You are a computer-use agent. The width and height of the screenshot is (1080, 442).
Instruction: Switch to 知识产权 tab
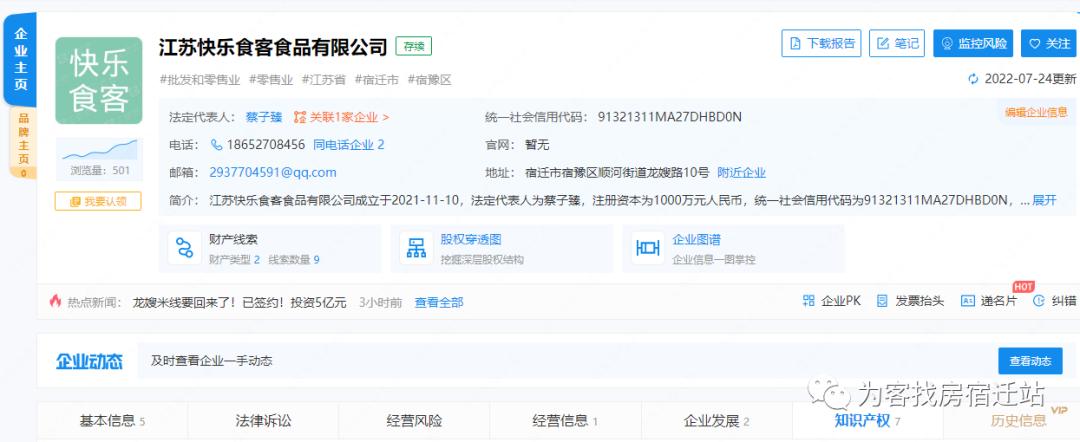pos(868,421)
